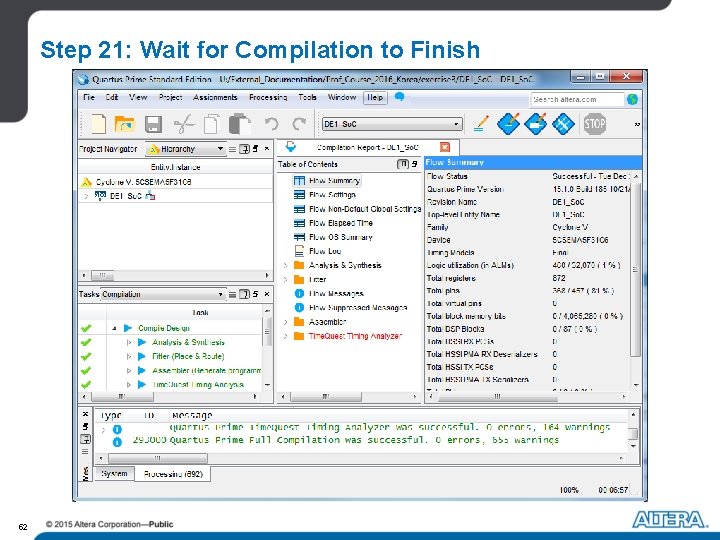Click the Copy toolbar icon
This screenshot has width=720, height=540.
tap(211, 124)
